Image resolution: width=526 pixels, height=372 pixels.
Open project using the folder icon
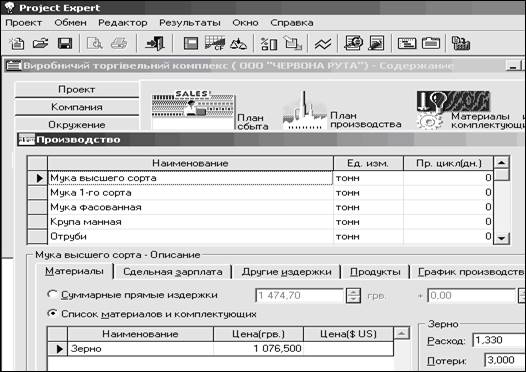pyautogui.click(x=41, y=44)
